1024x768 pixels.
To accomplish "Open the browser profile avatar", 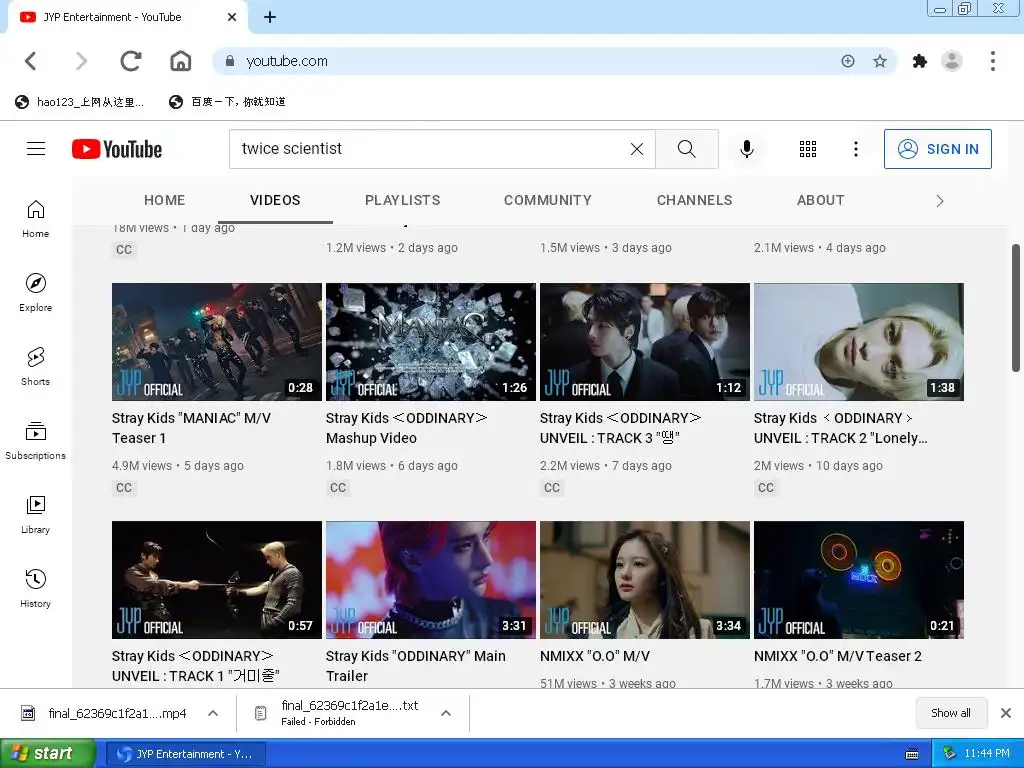I will [952, 61].
